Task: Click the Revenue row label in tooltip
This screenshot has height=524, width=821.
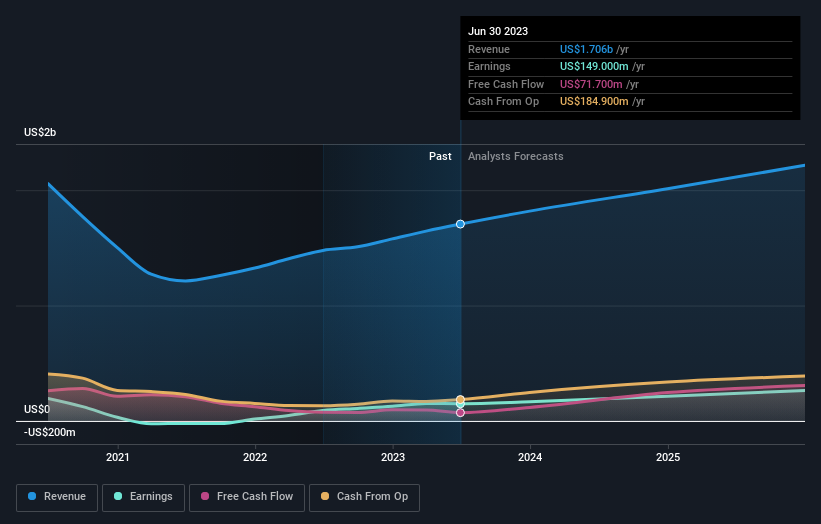Action: tap(489, 49)
